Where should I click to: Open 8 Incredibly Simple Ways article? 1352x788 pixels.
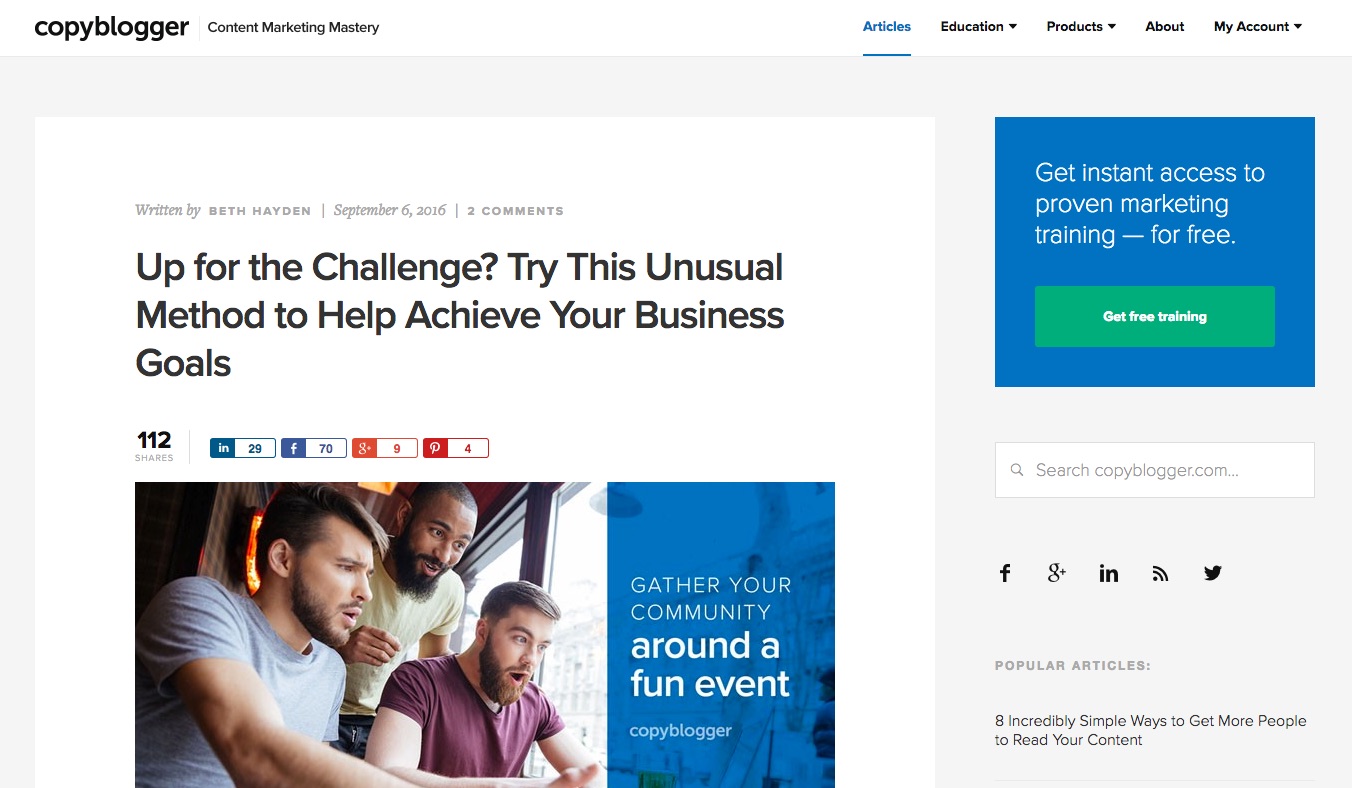pos(1151,730)
